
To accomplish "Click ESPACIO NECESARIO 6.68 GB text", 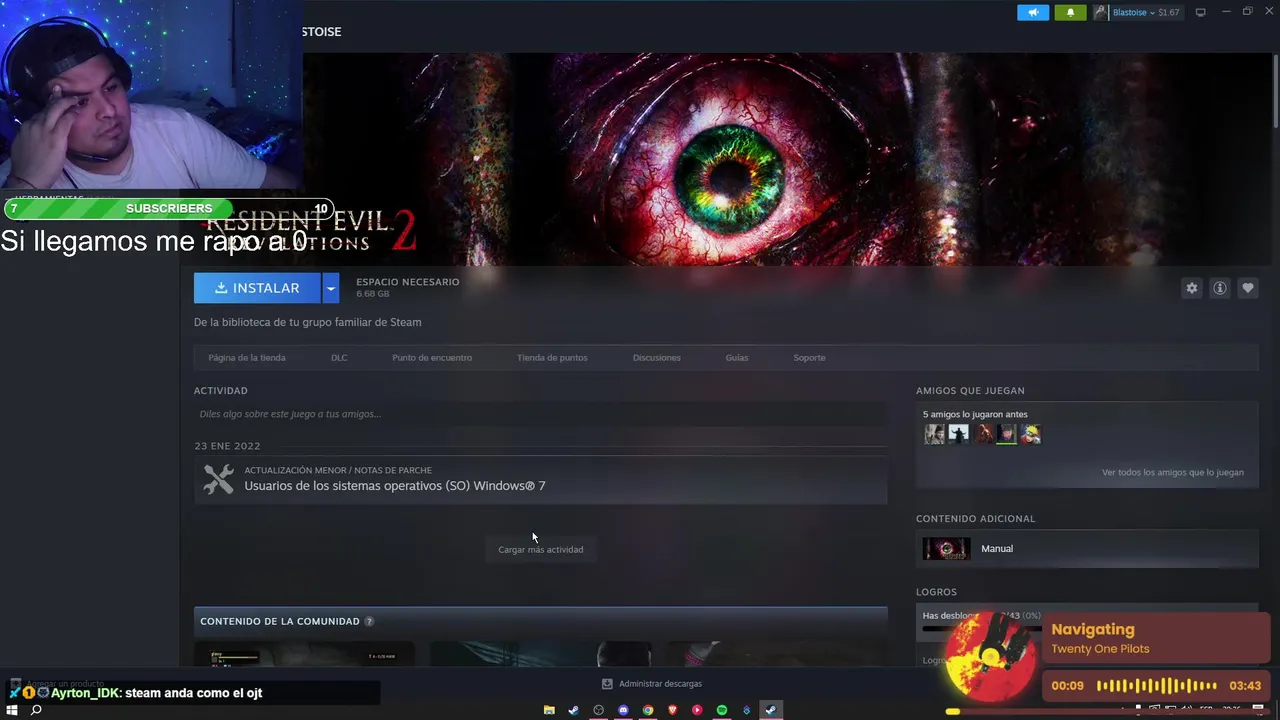I will coord(408,288).
